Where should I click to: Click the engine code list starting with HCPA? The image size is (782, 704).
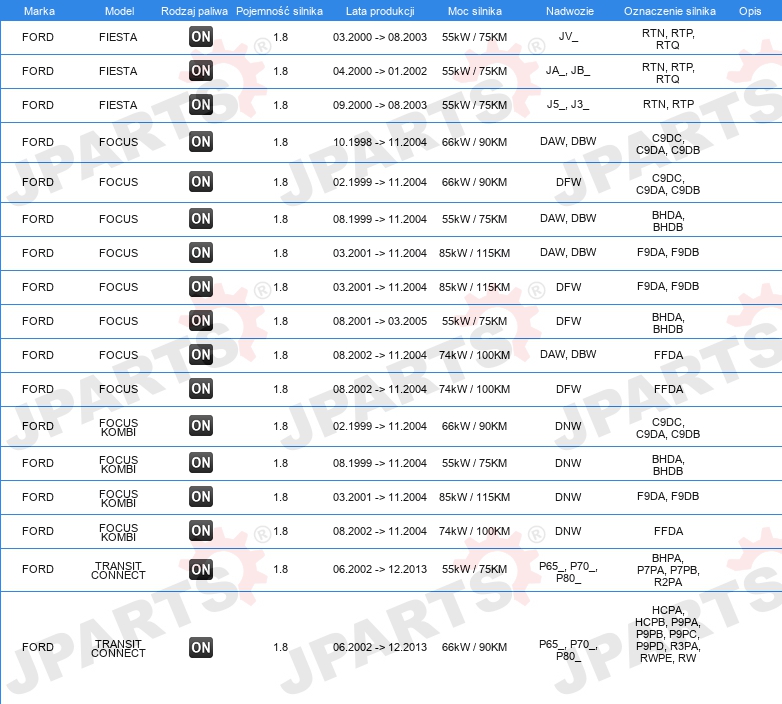click(668, 634)
